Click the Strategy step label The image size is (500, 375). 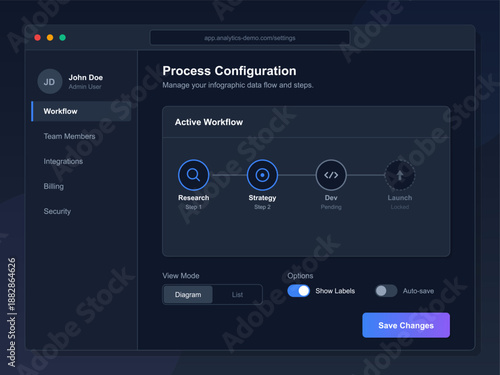(262, 198)
